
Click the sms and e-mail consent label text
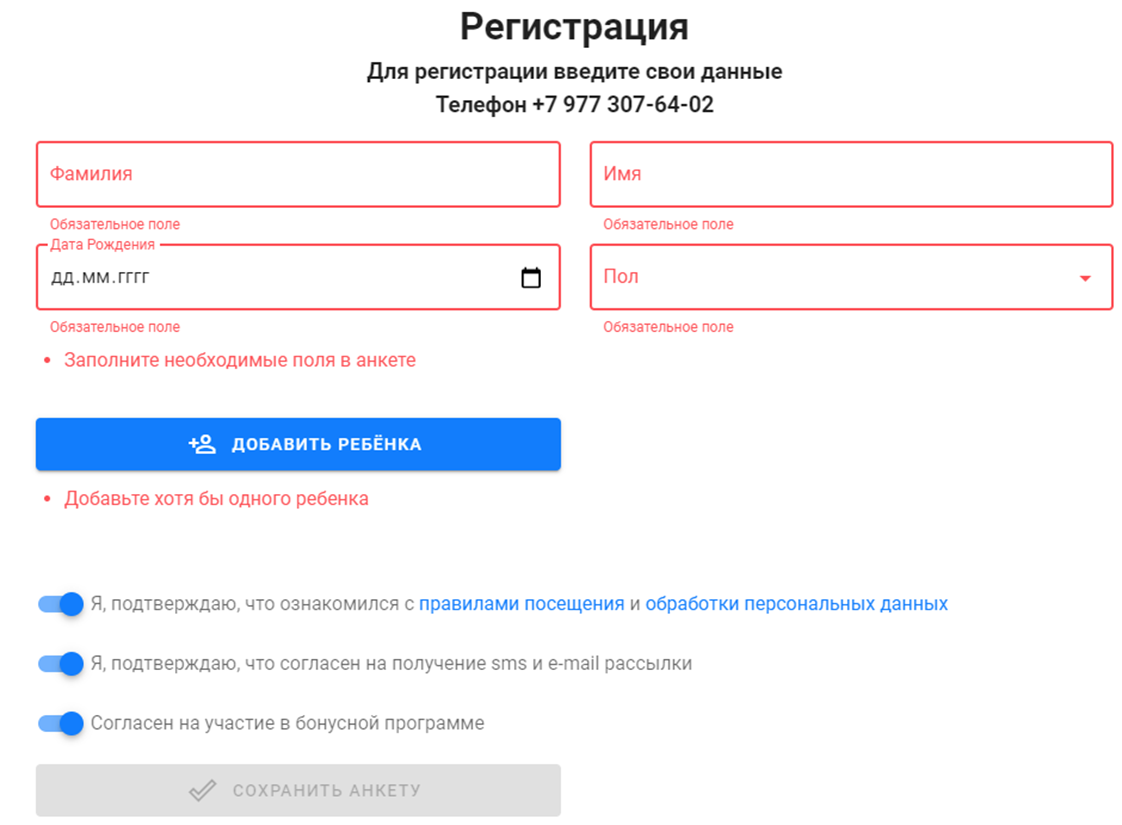pyautogui.click(x=391, y=664)
